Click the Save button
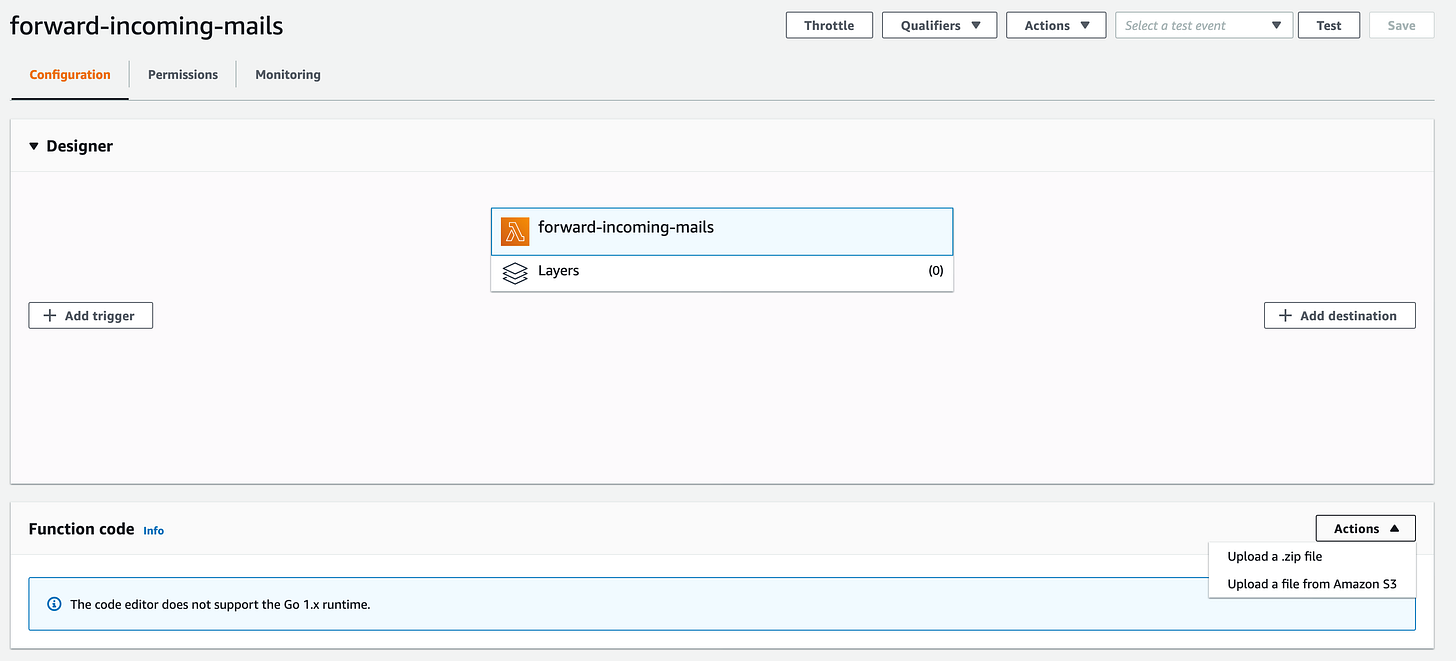This screenshot has width=1456, height=661. (1401, 25)
